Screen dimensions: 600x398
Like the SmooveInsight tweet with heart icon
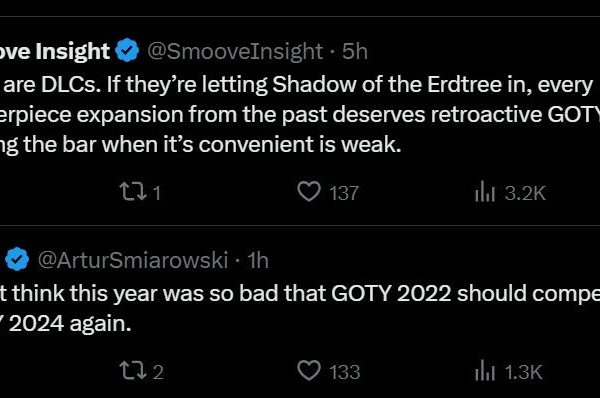[309, 191]
